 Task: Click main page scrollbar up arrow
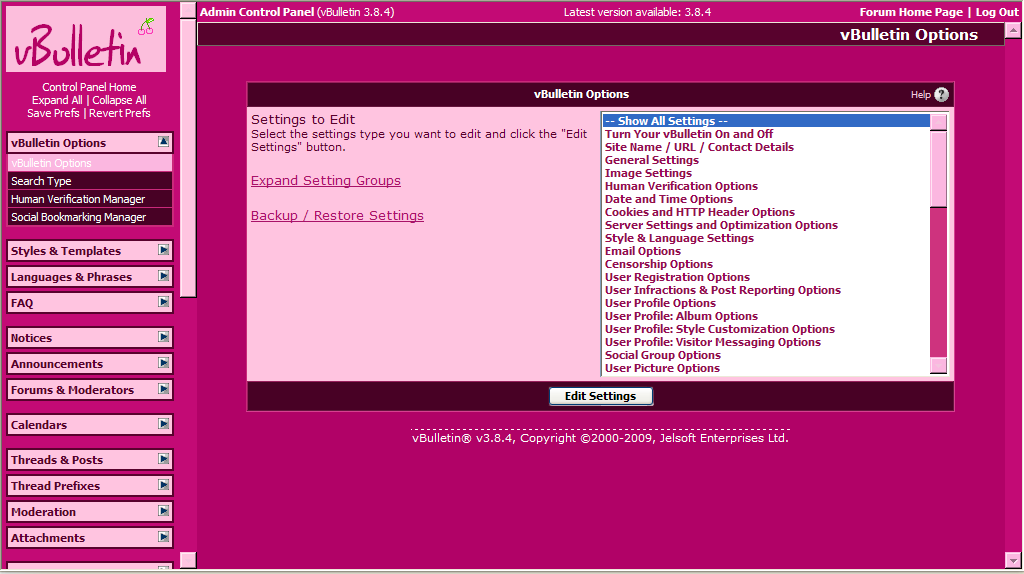pos(1014,30)
